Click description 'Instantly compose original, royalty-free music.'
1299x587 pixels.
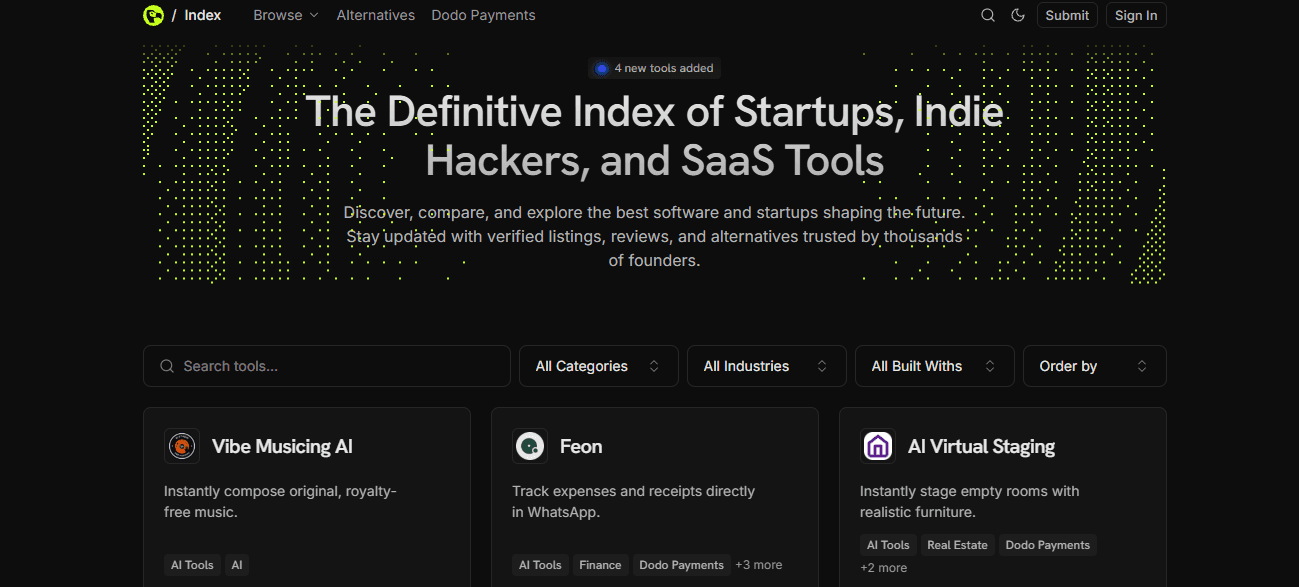(x=281, y=502)
